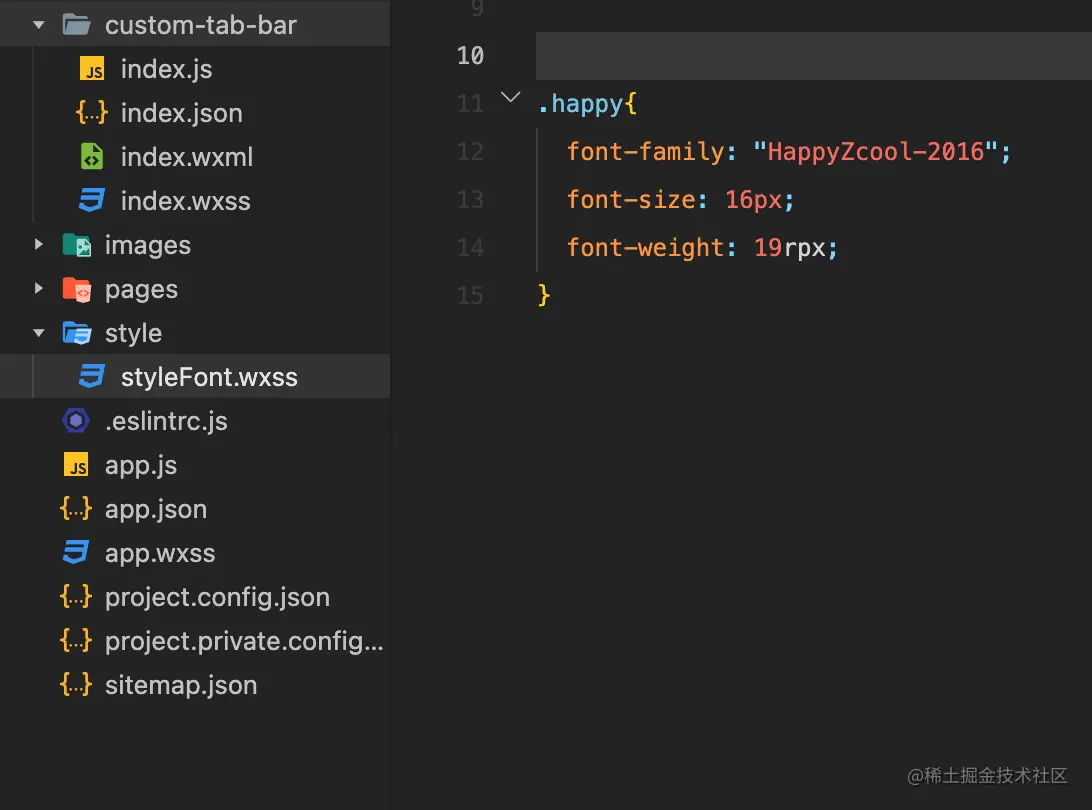Click the green WXML icon beside index.wxml
Screen dimensions: 1092x810
(92, 157)
